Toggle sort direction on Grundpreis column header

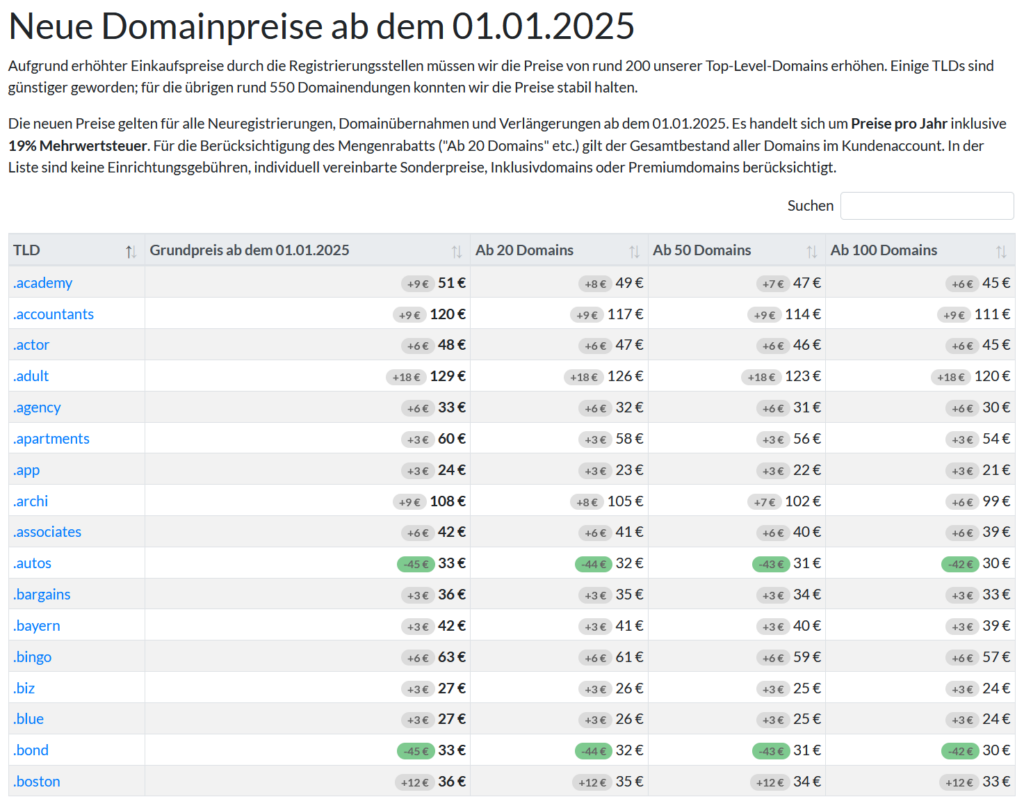[456, 251]
